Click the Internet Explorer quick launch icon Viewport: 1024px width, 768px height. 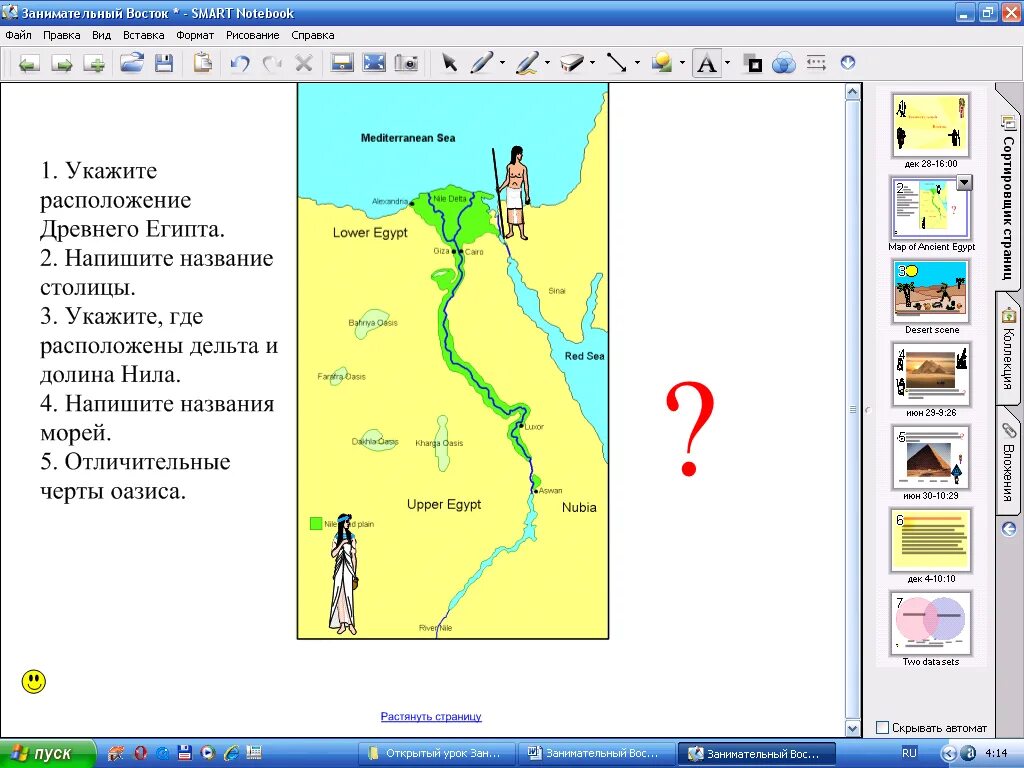click(x=231, y=754)
